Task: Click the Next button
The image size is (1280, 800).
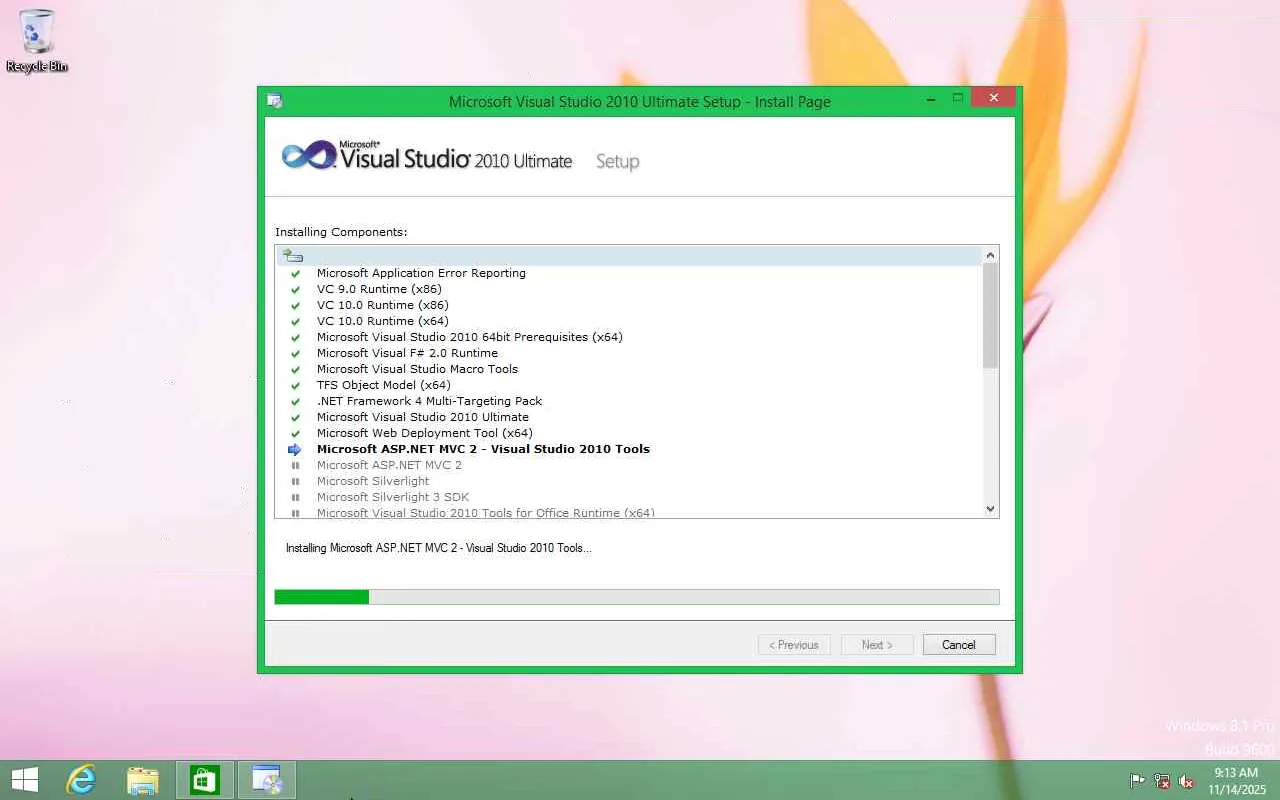Action: (877, 645)
